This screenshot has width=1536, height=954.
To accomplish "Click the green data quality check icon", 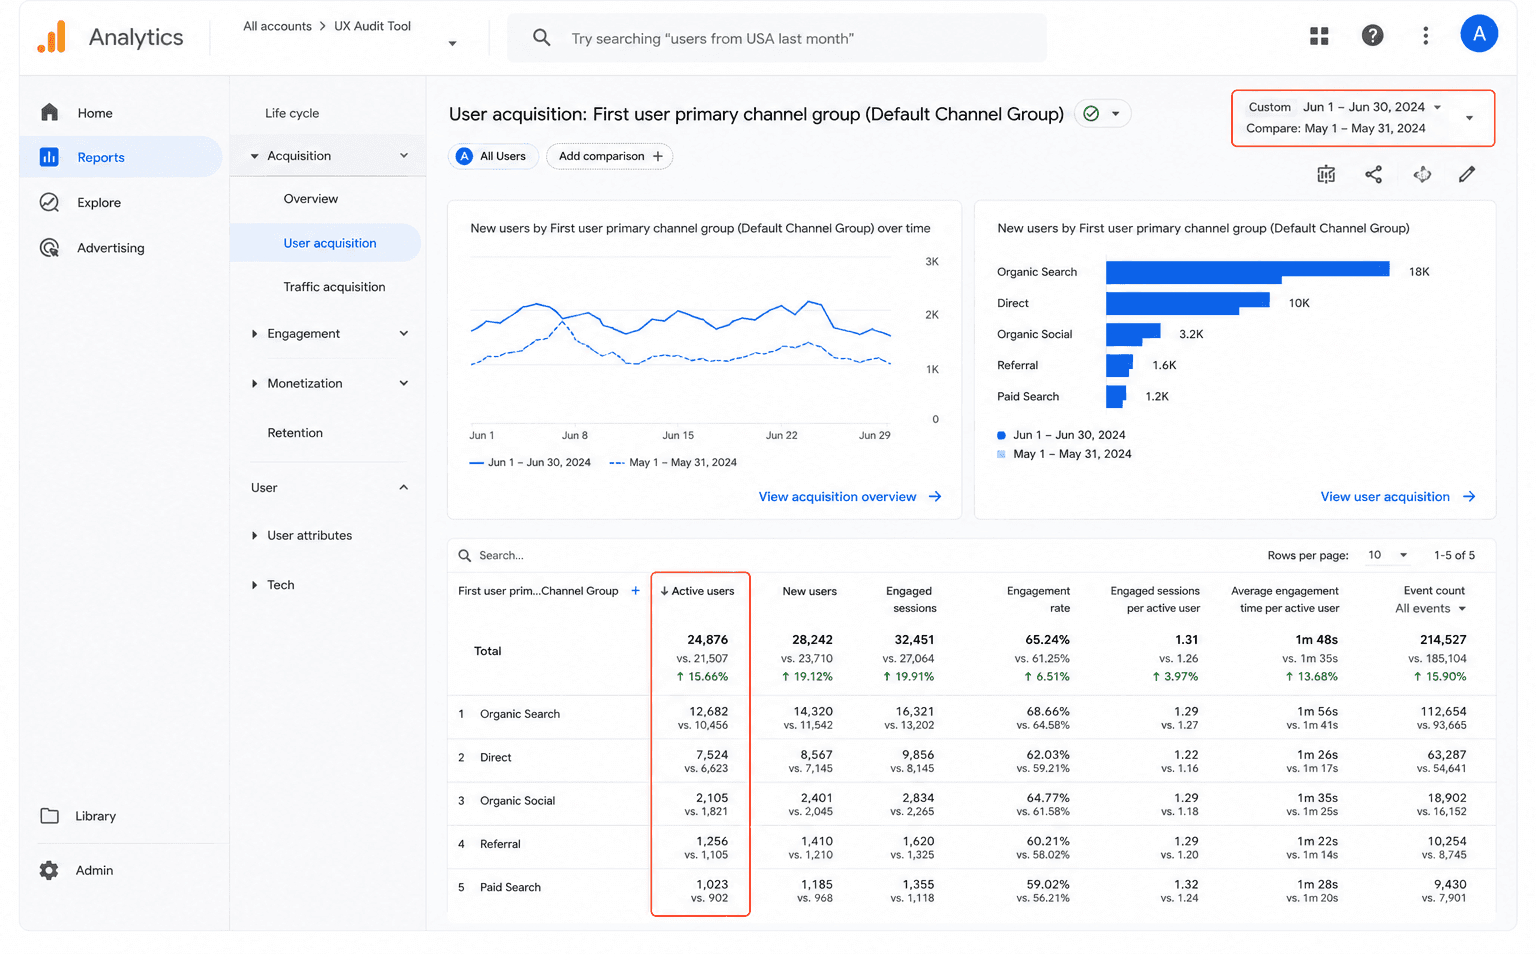I will pos(1091,114).
